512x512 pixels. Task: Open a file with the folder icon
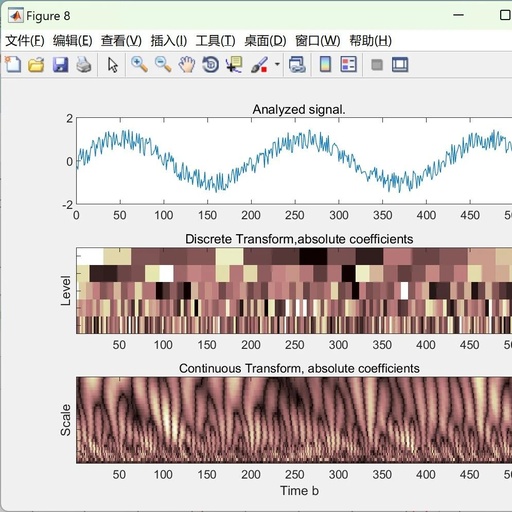point(36,64)
